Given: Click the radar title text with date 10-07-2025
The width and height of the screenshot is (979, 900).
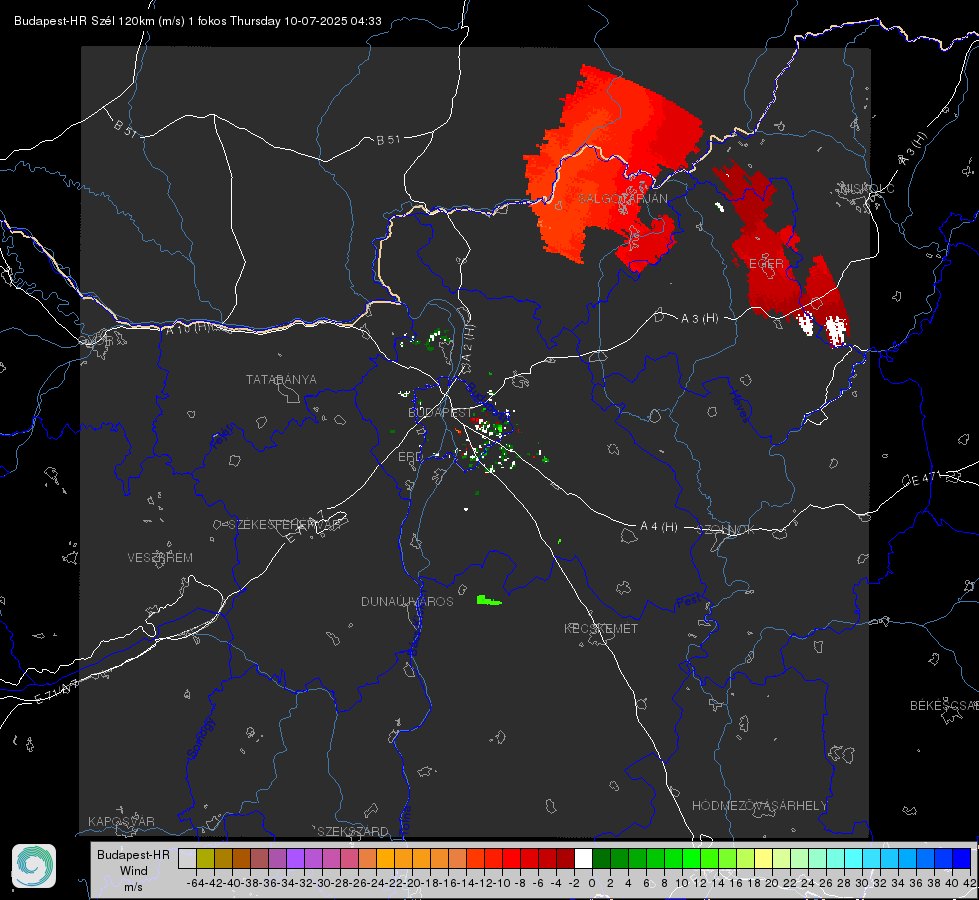Looking at the screenshot, I should click(198, 21).
